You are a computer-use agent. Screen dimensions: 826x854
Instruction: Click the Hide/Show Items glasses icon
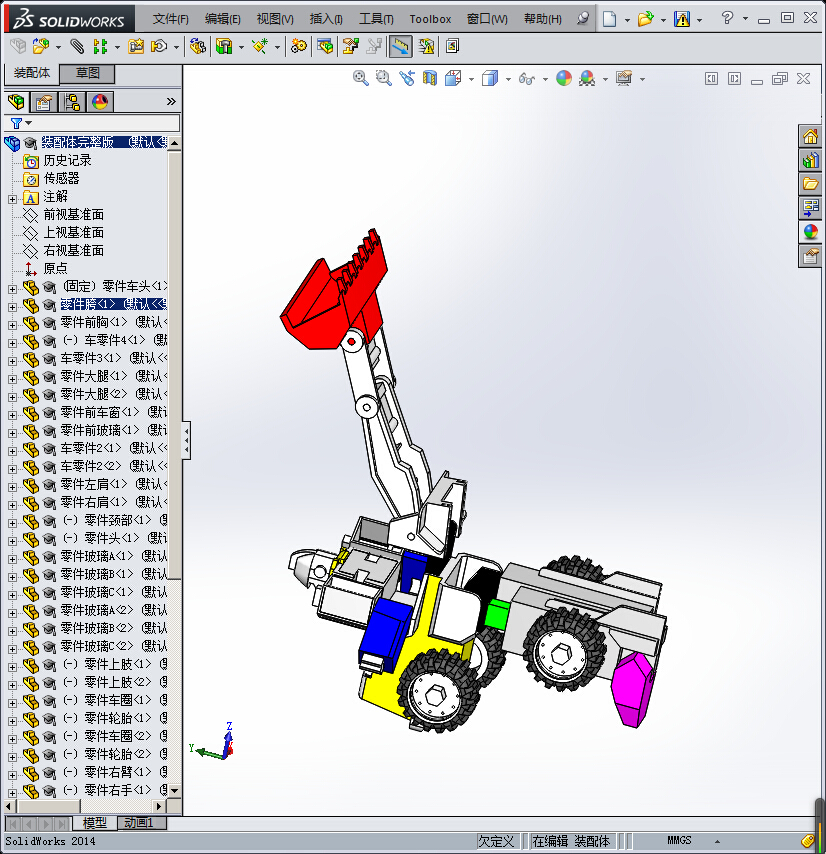tap(527, 78)
